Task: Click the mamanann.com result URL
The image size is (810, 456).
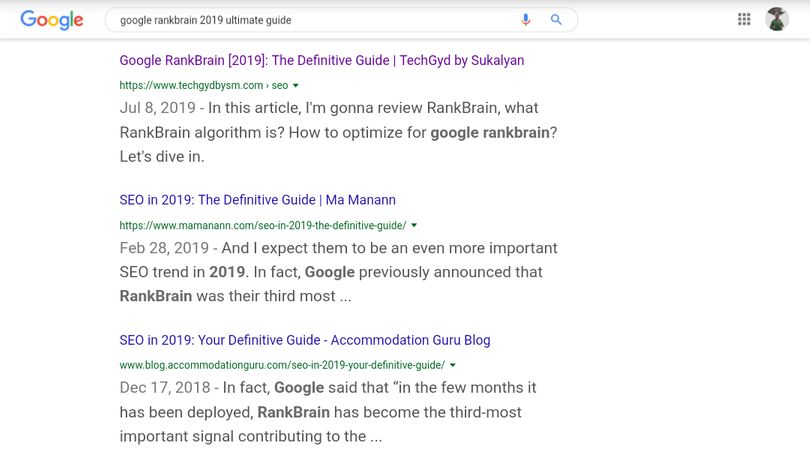Action: pyautogui.click(x=262, y=225)
